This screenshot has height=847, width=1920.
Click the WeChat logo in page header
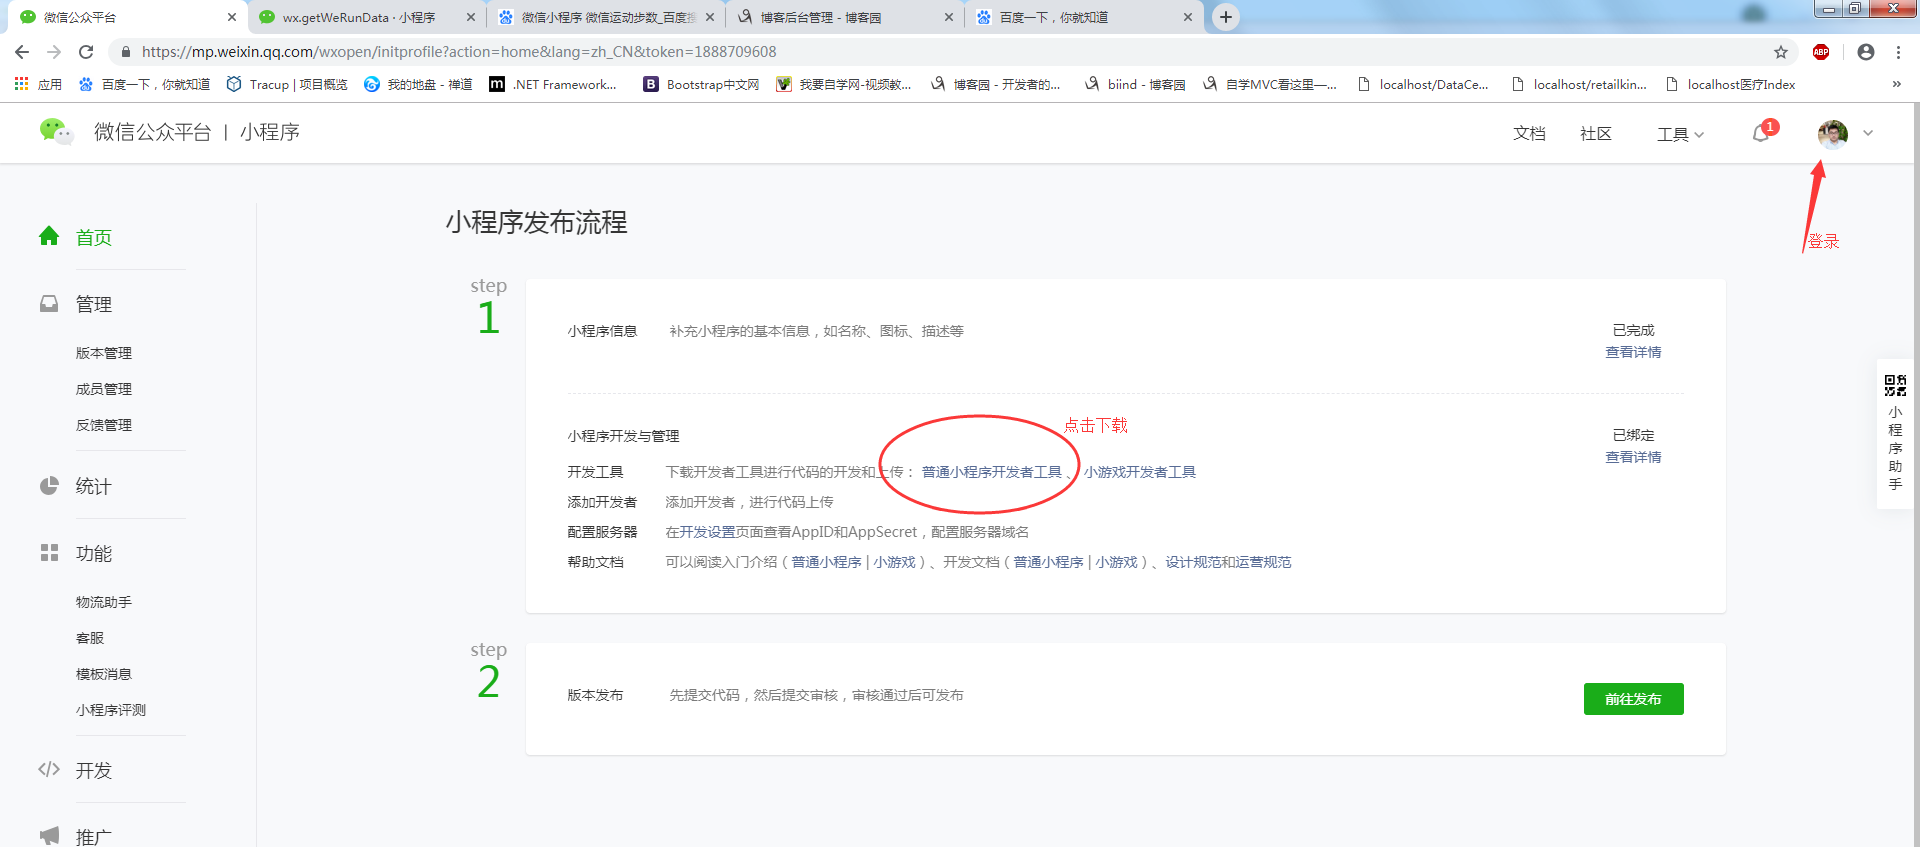click(55, 131)
